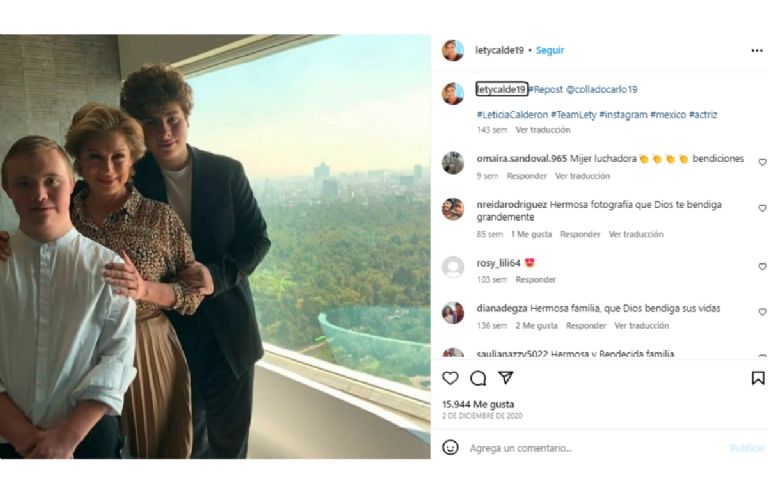Open the emoji picker in comment box

coord(451,448)
